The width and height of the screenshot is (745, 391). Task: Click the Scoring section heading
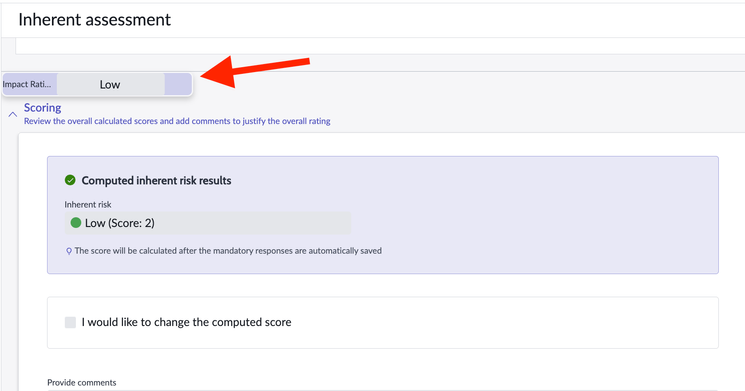point(42,108)
